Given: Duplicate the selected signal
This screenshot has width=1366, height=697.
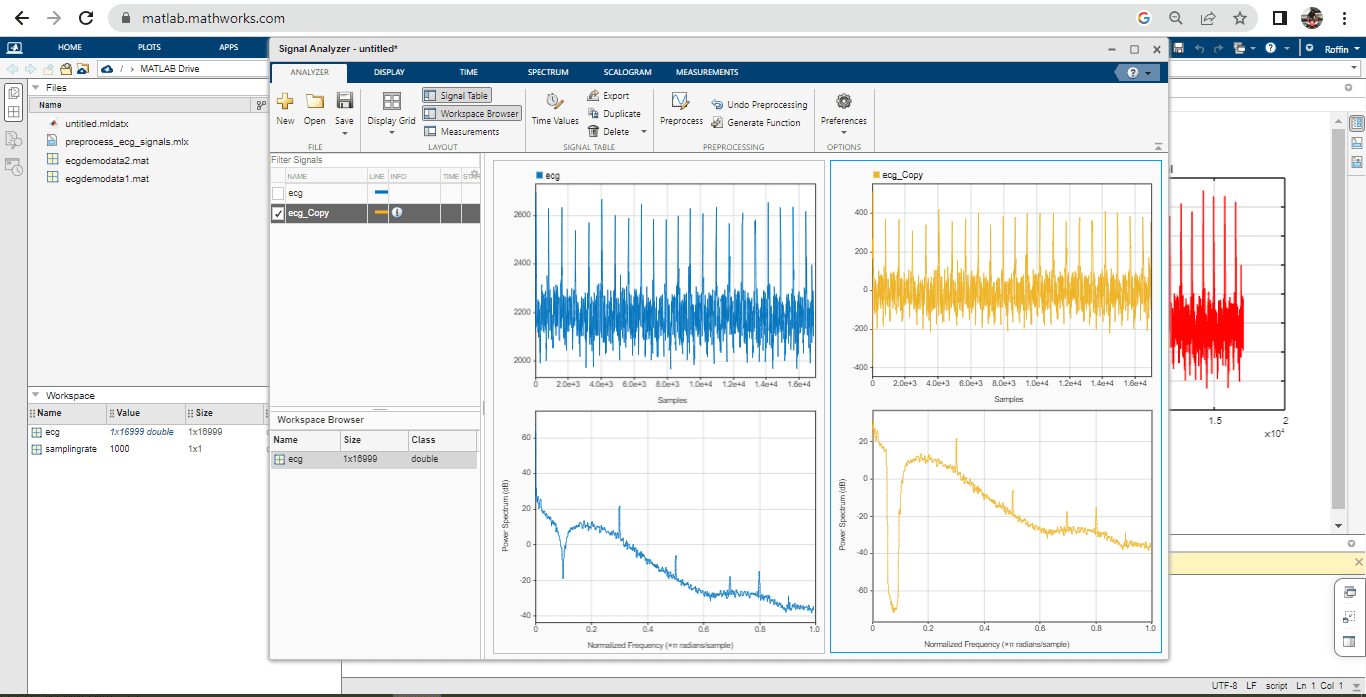Looking at the screenshot, I should [x=613, y=113].
